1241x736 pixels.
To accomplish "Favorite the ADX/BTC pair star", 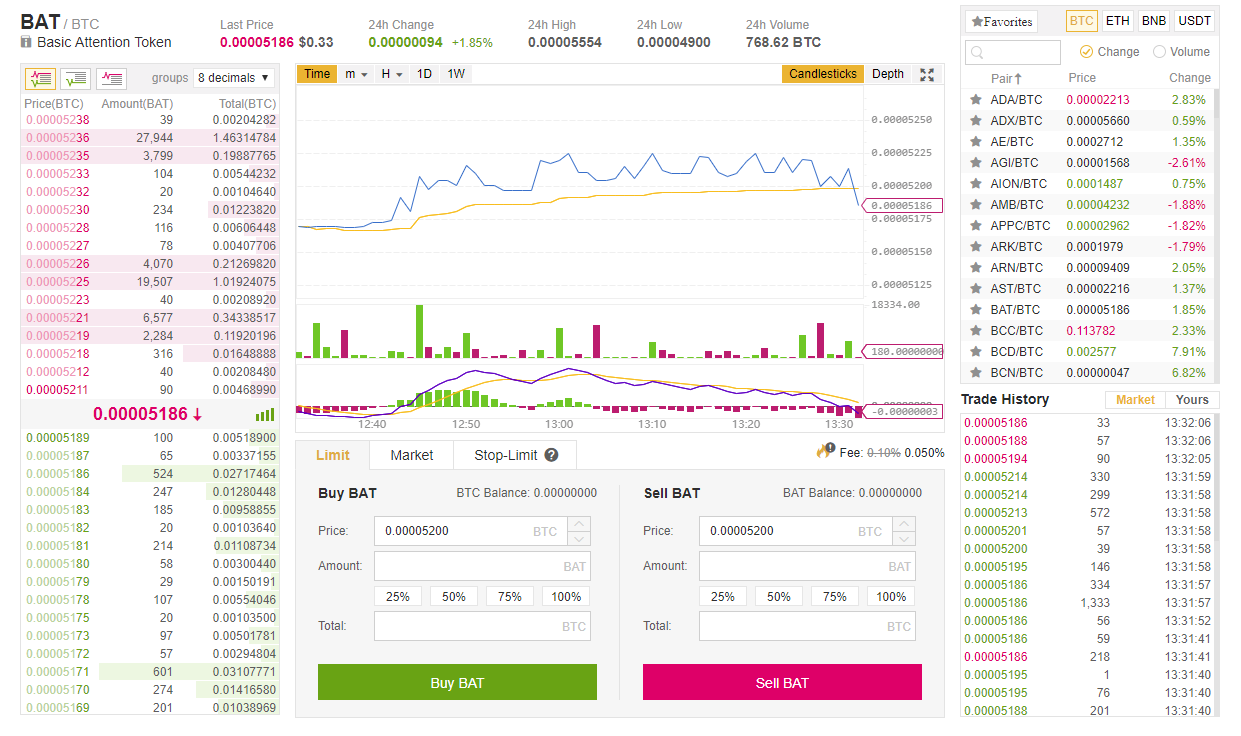I will [x=975, y=120].
